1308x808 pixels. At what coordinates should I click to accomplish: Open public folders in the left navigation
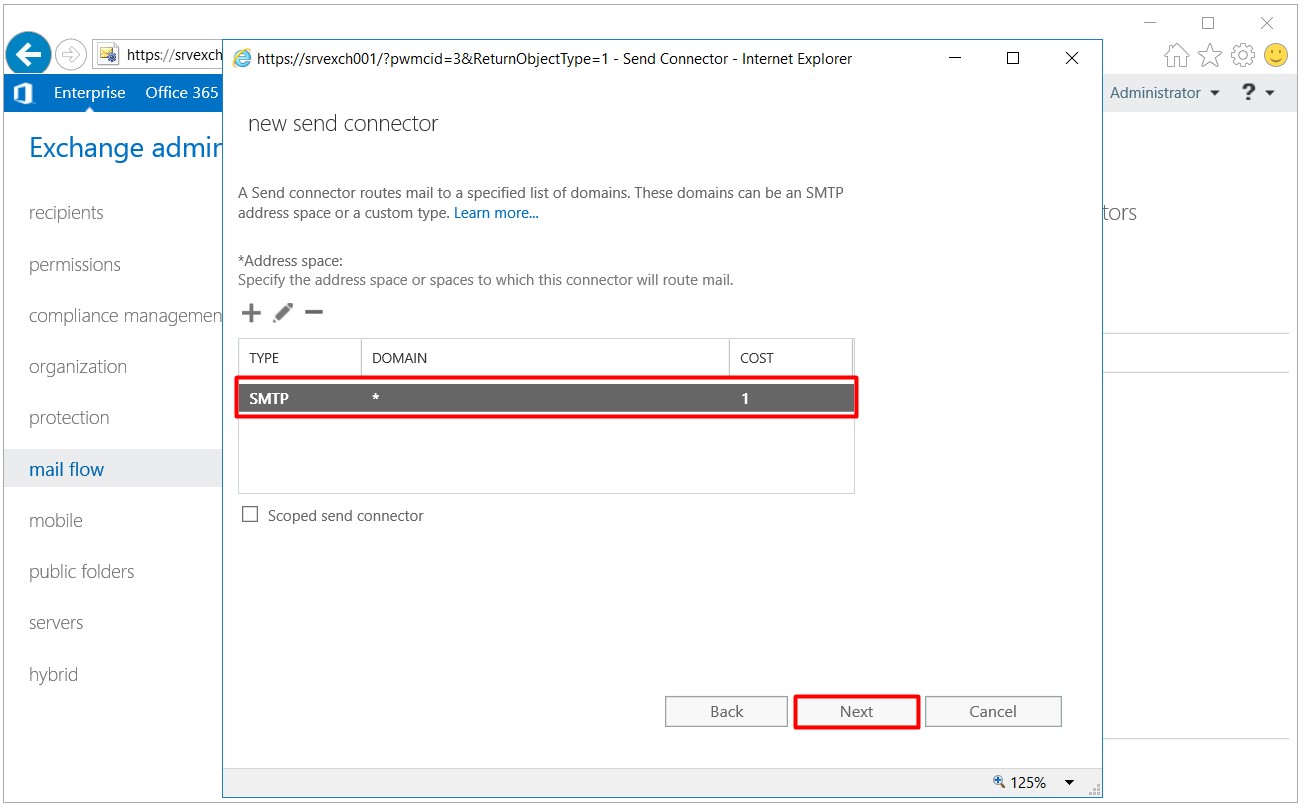[x=81, y=572]
